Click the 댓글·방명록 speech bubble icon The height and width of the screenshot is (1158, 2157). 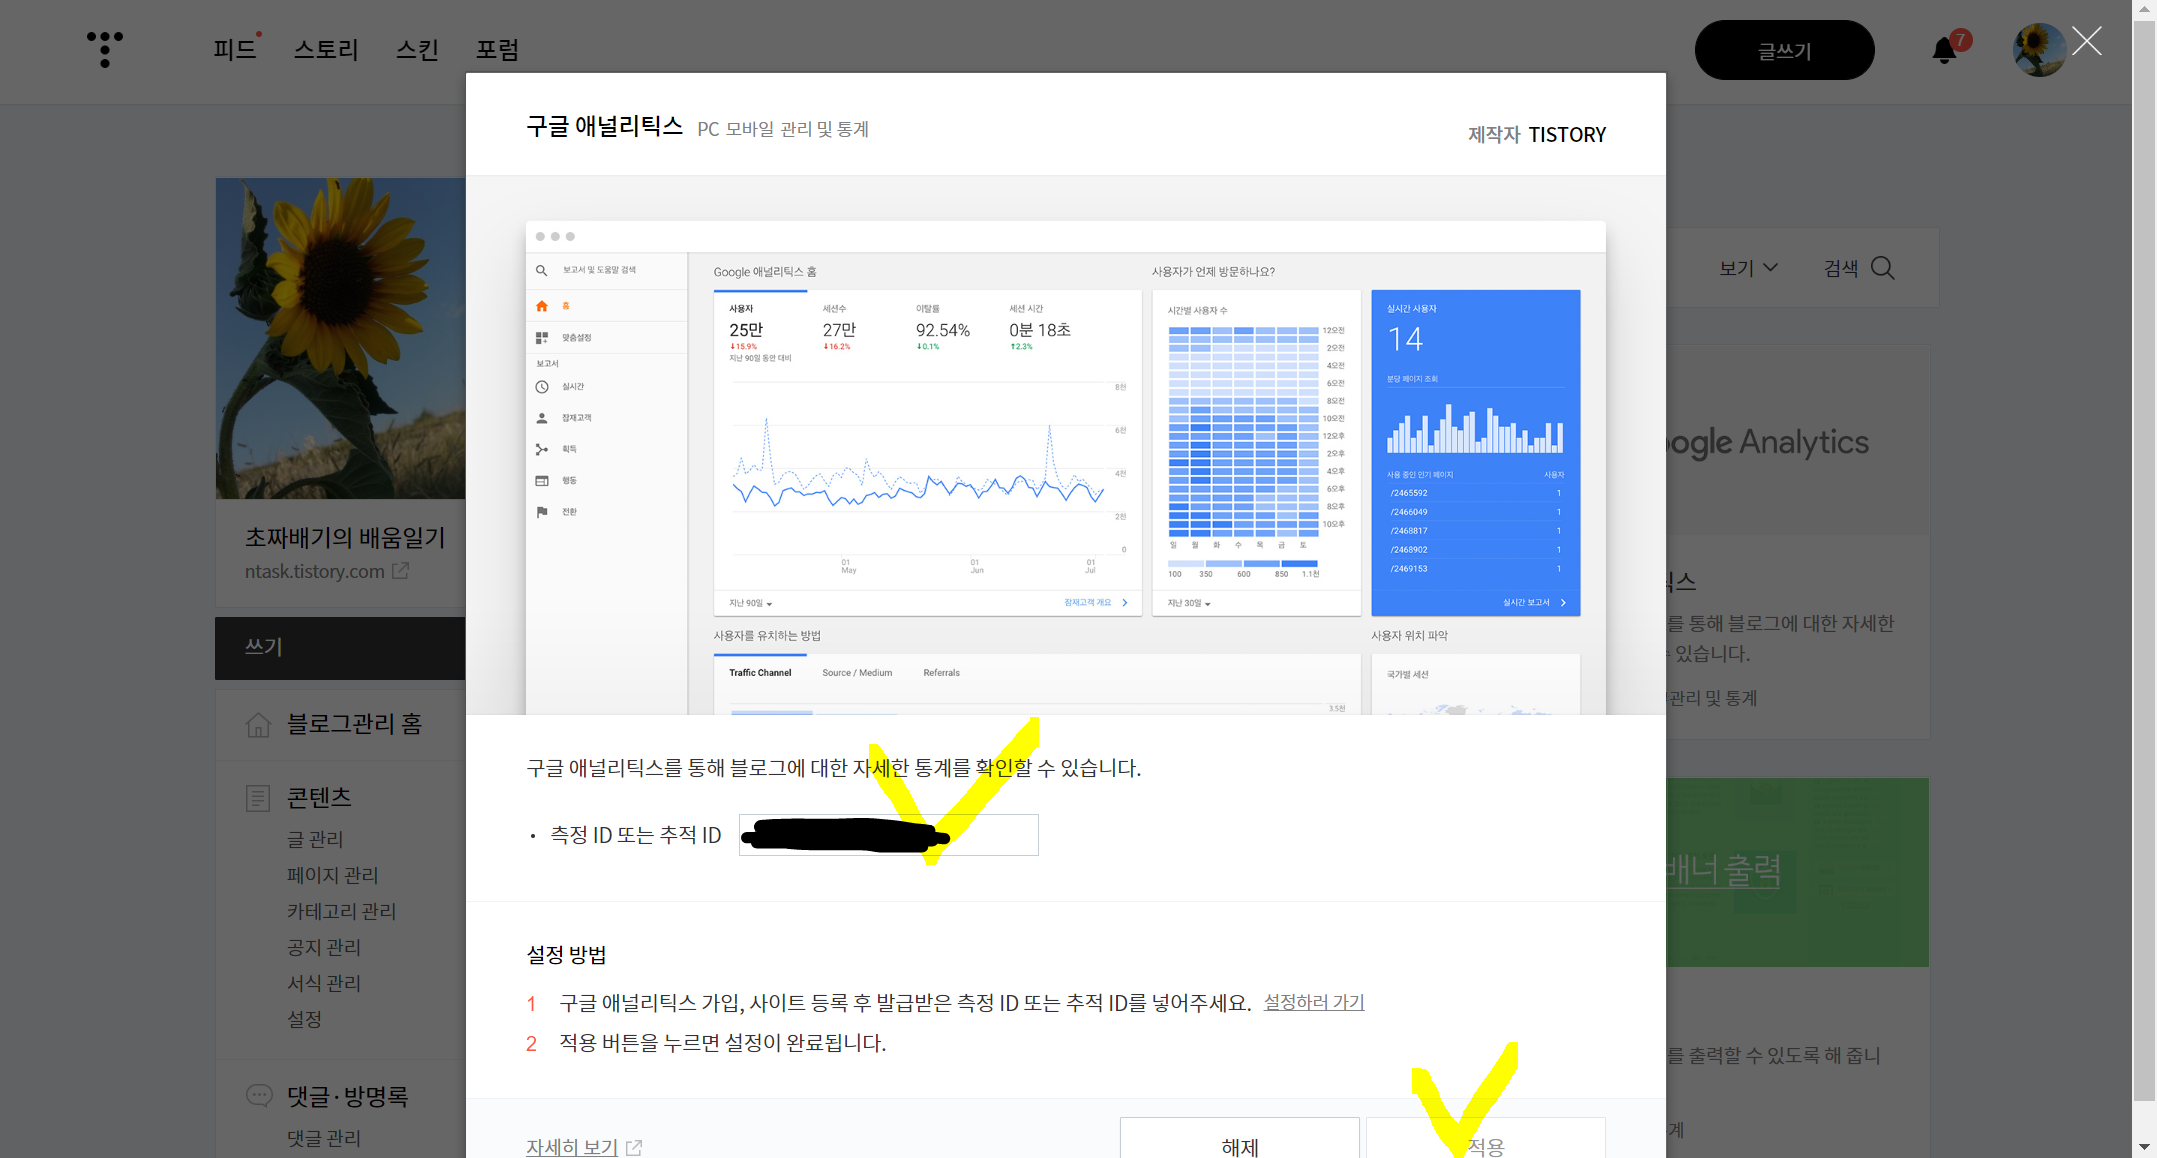pos(258,1096)
